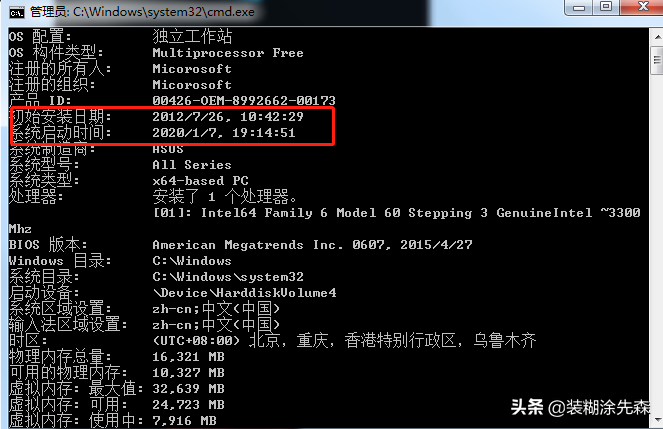This screenshot has width=663, height=429.
Task: Click \Device\HarddiskVolume4 text
Action: click(244, 293)
